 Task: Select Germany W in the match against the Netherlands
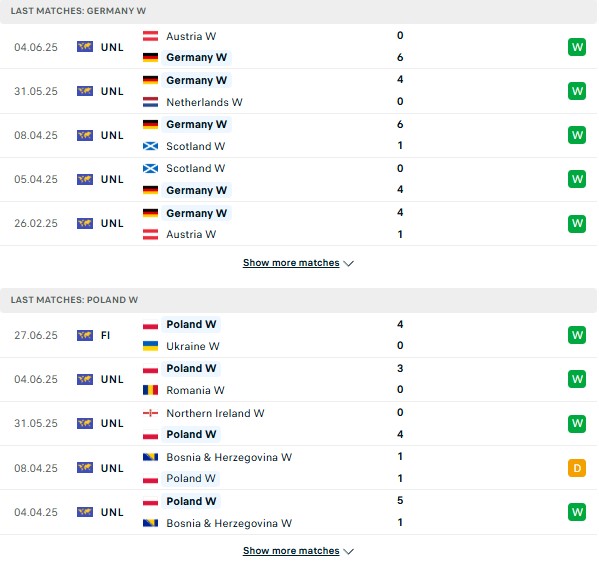196,80
